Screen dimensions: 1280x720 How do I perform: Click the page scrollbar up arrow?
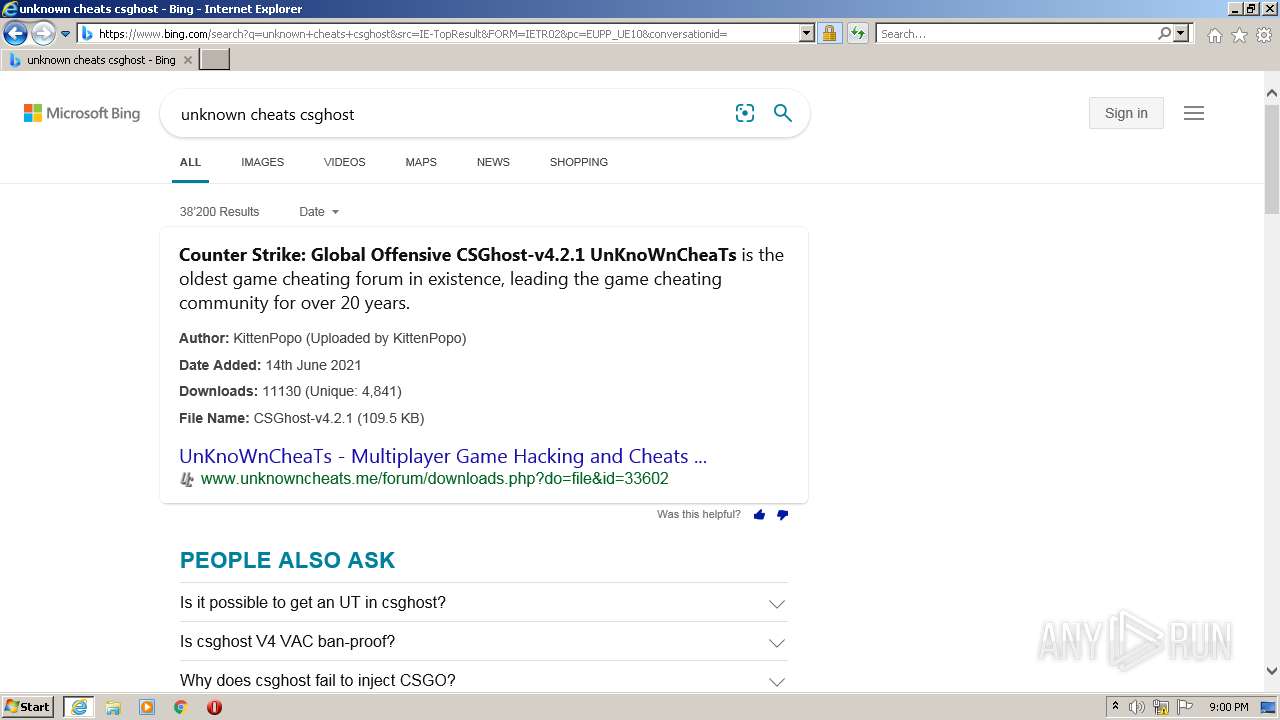pyautogui.click(x=1272, y=93)
